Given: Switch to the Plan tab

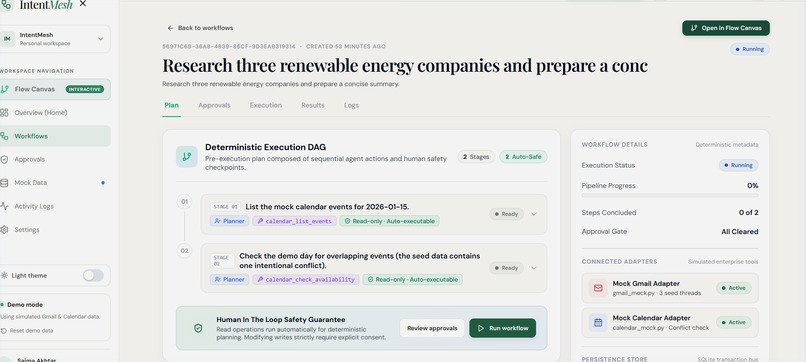Looking at the screenshot, I should [x=172, y=105].
